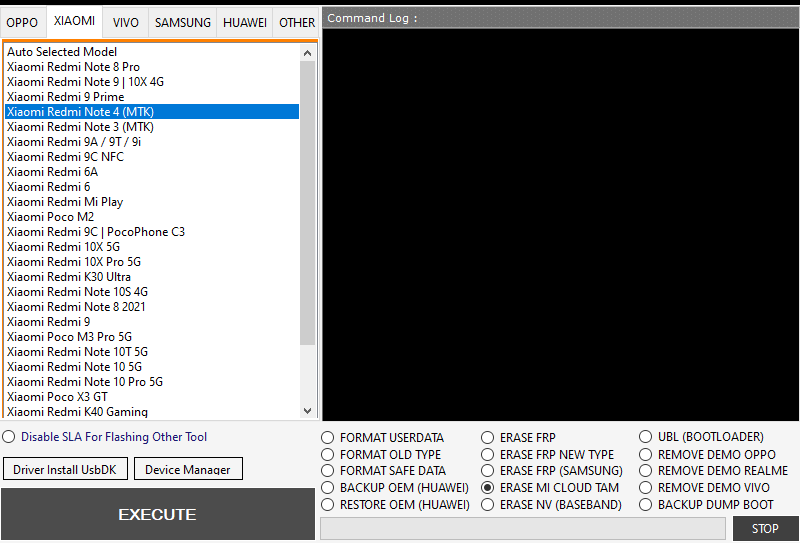This screenshot has height=543, width=800.
Task: Click inside the Command Log area
Action: point(561,225)
